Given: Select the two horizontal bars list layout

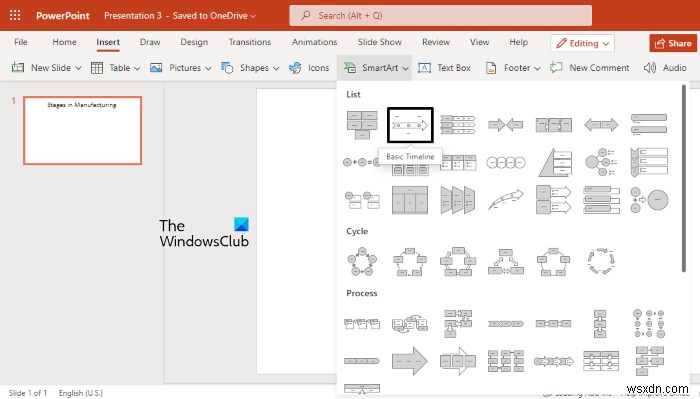Looking at the screenshot, I should click(x=649, y=125).
